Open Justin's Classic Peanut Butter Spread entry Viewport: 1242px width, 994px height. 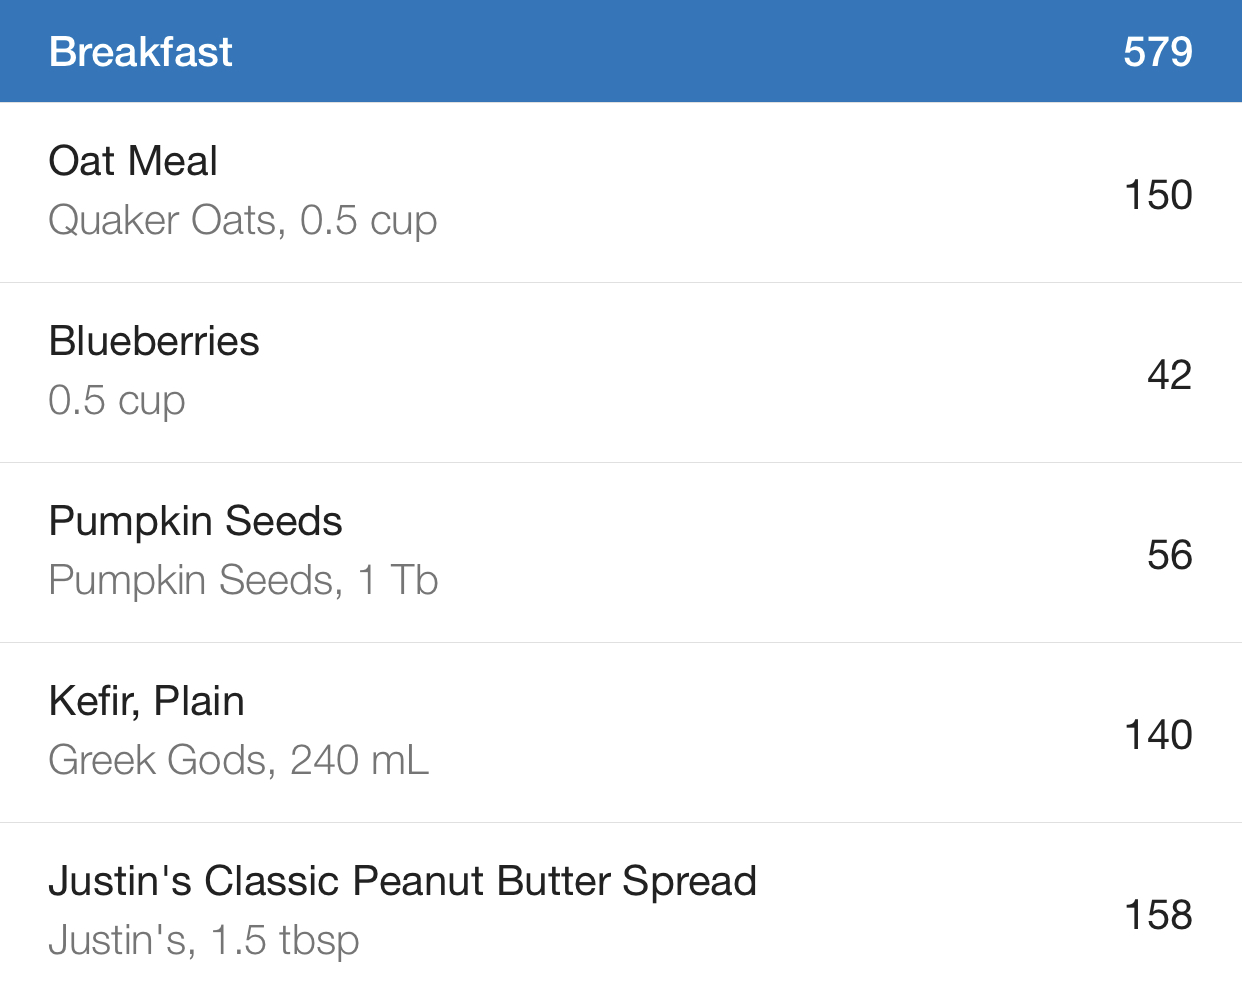pos(621,908)
